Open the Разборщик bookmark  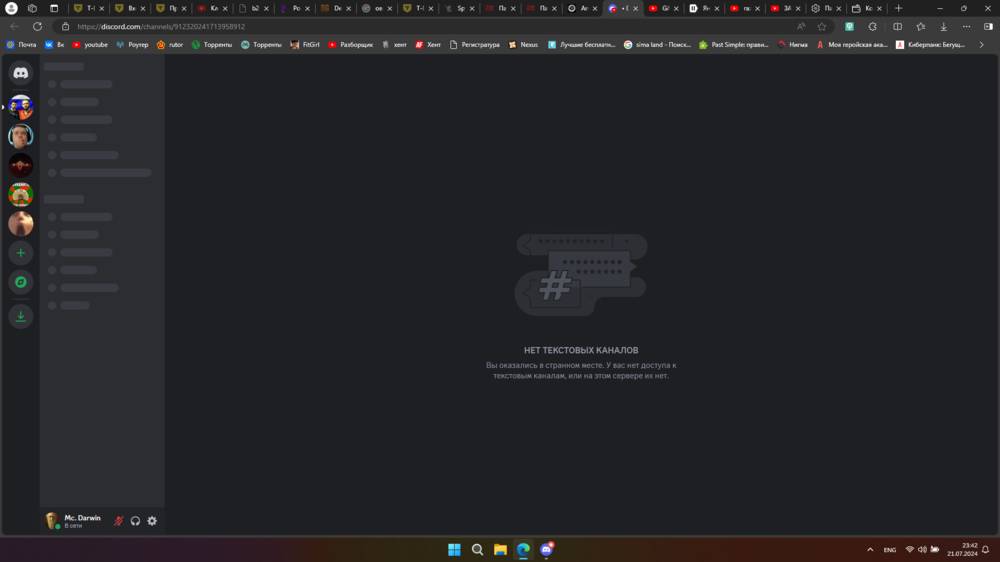[x=350, y=45]
